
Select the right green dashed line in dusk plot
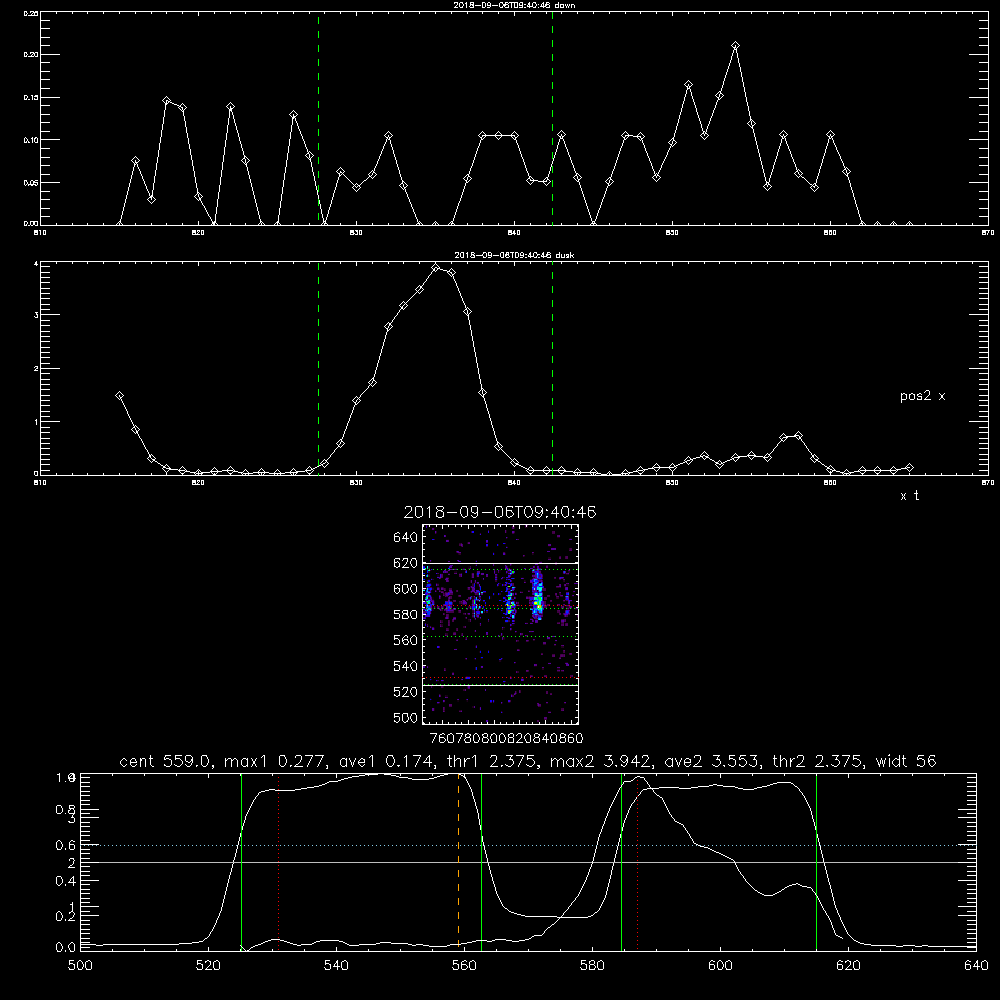click(x=552, y=368)
